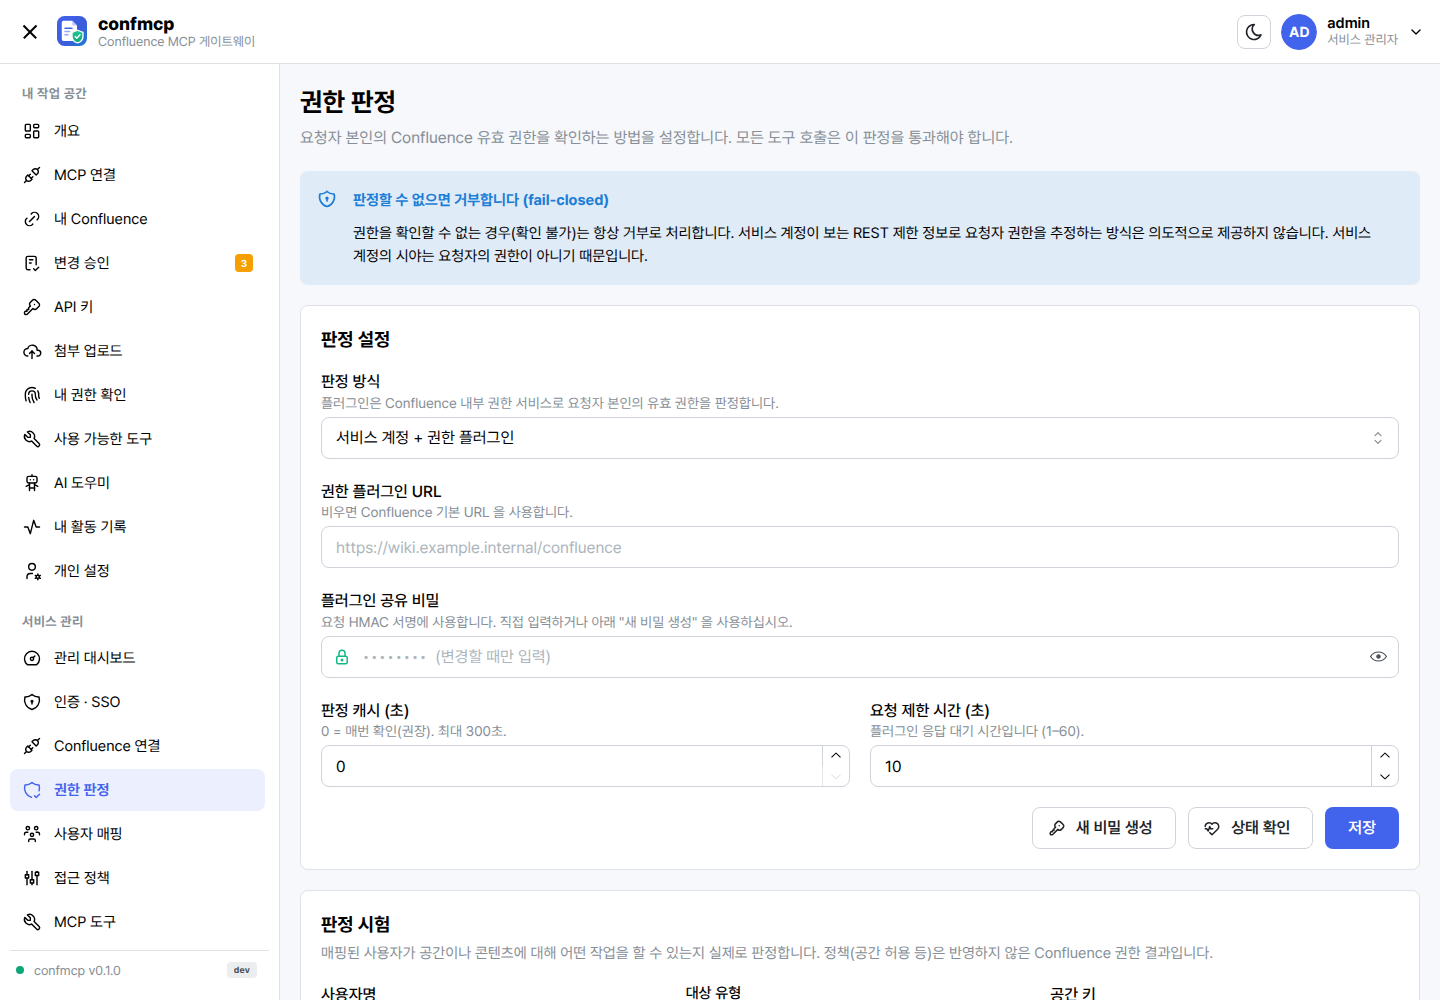The width and height of the screenshot is (1440, 1000).
Task: Click the 사용자 매핑 users icon
Action: pos(32,834)
